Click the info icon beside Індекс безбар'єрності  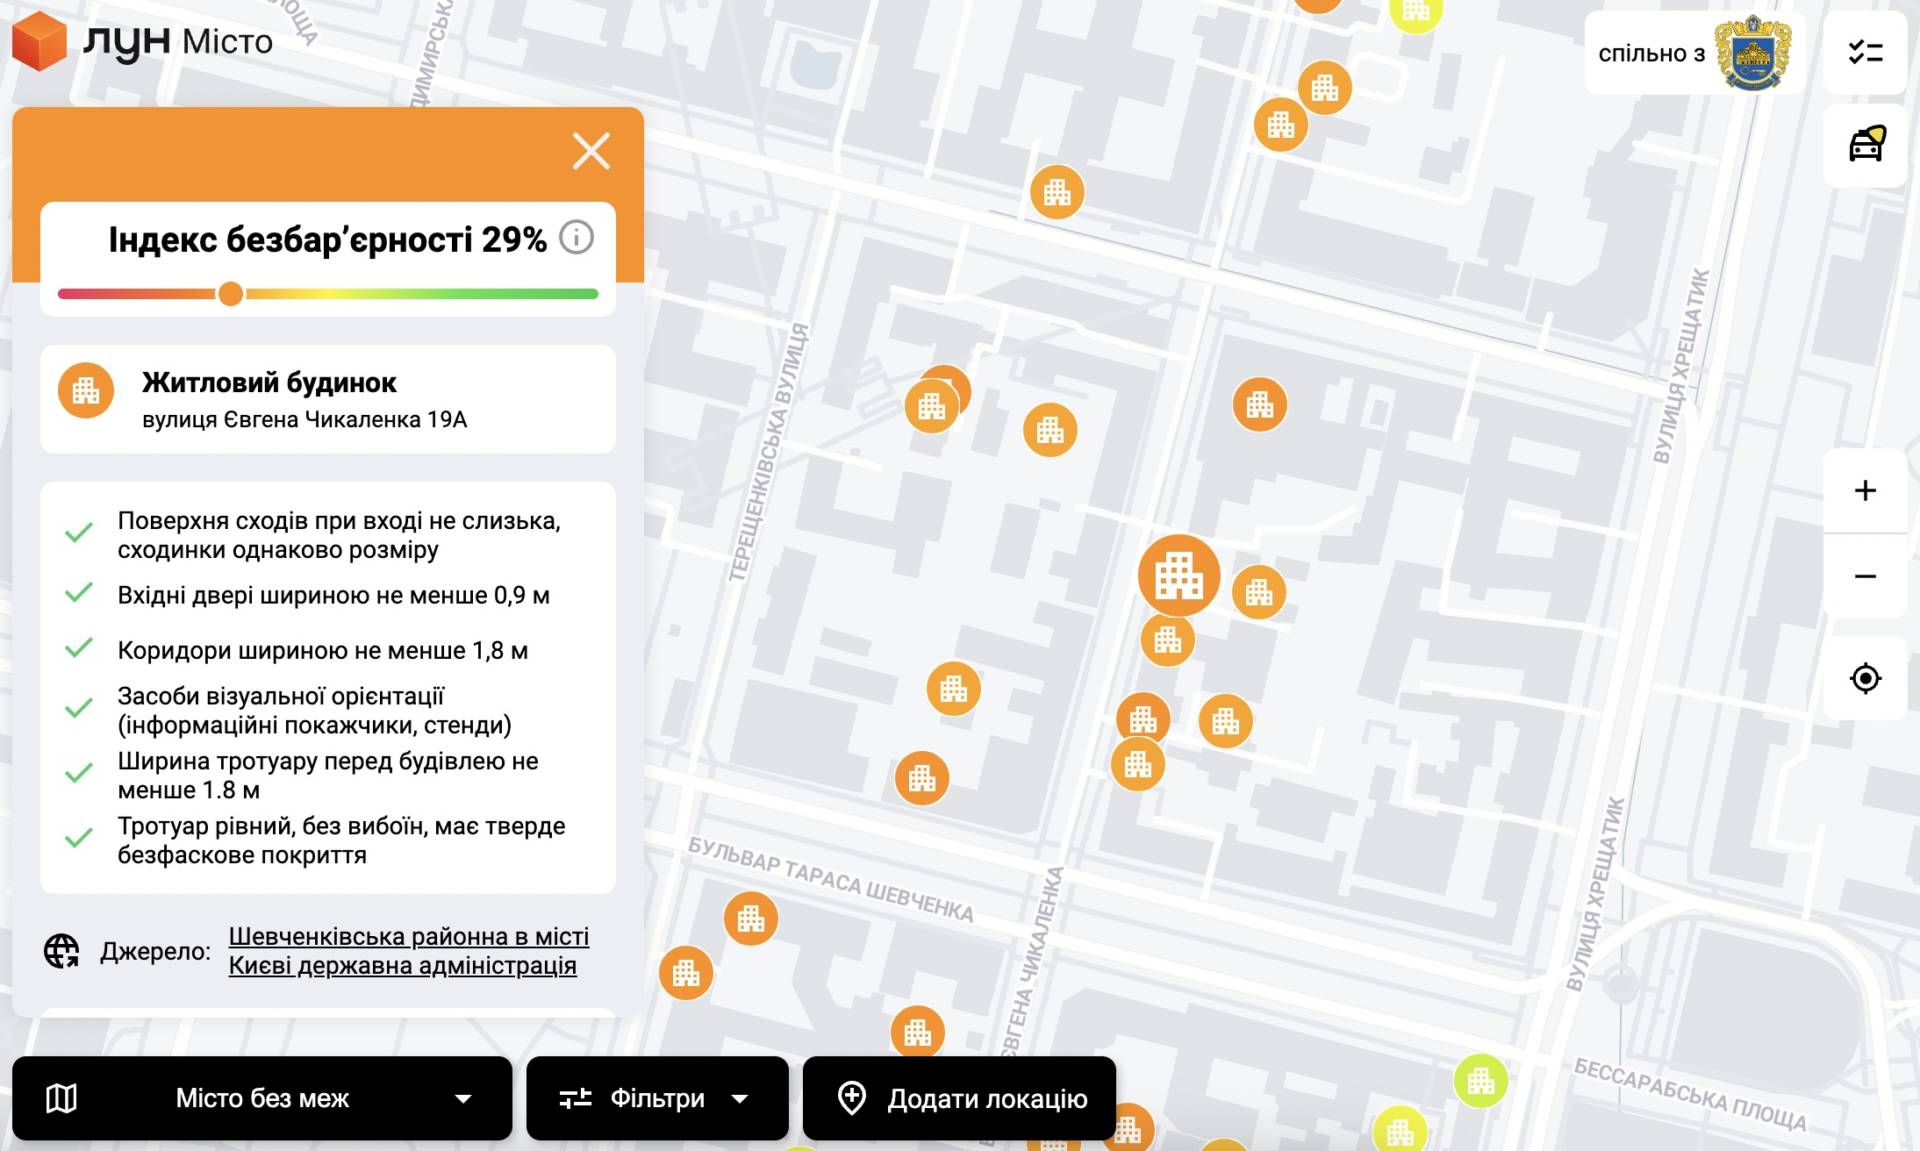(576, 238)
